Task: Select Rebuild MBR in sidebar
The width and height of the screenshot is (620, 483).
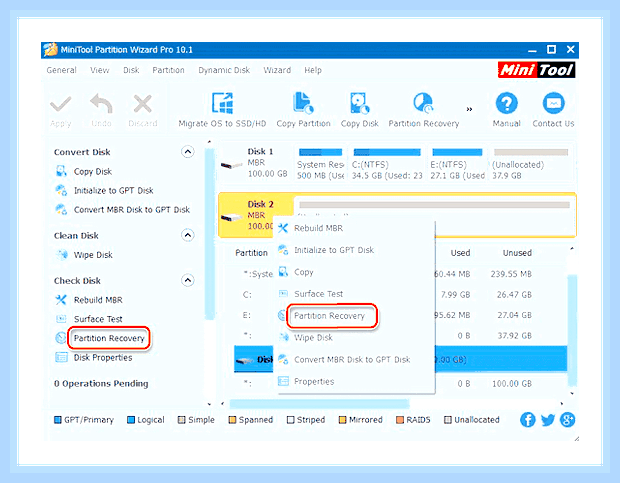Action: pos(98,300)
